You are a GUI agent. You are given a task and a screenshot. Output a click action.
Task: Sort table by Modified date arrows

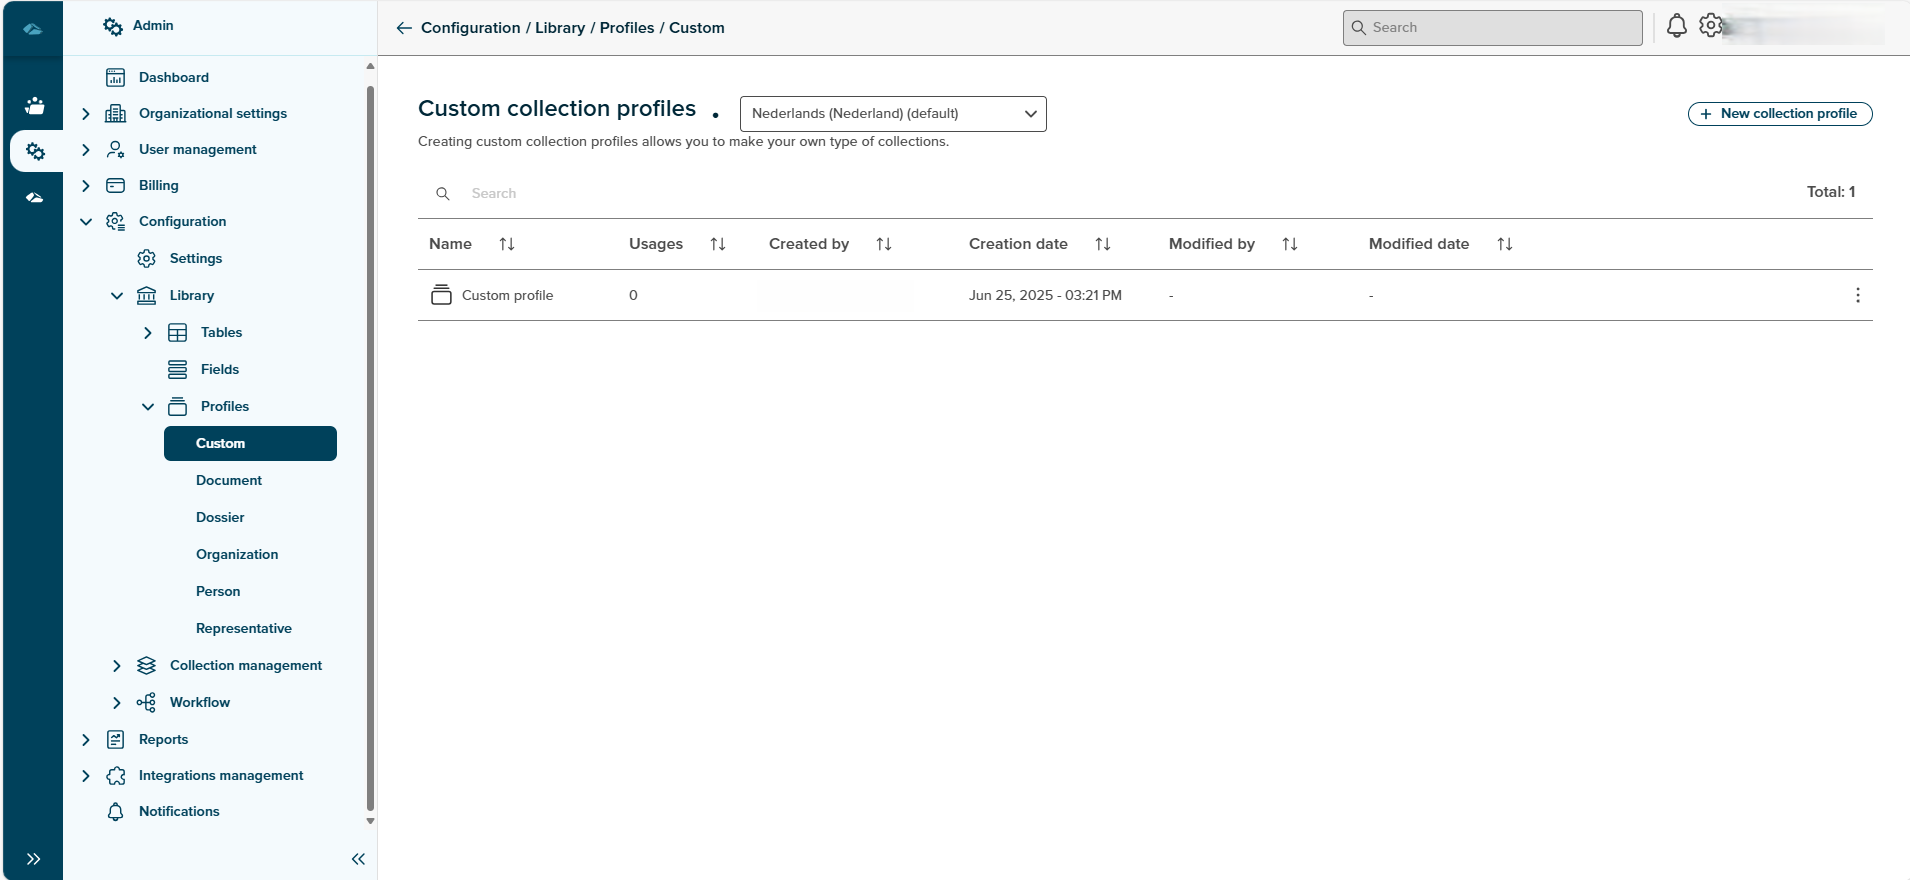tap(1504, 244)
